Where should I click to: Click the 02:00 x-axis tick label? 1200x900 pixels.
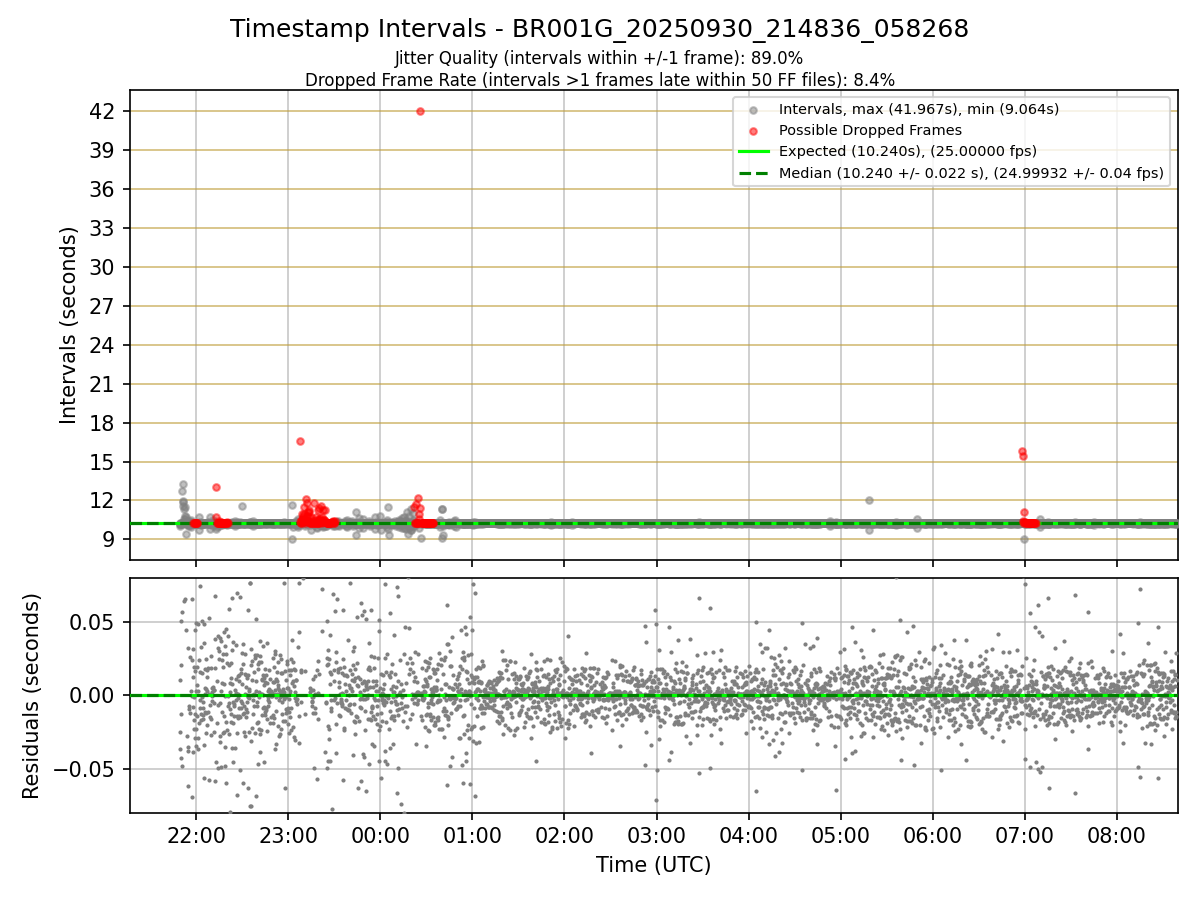pyautogui.click(x=564, y=837)
